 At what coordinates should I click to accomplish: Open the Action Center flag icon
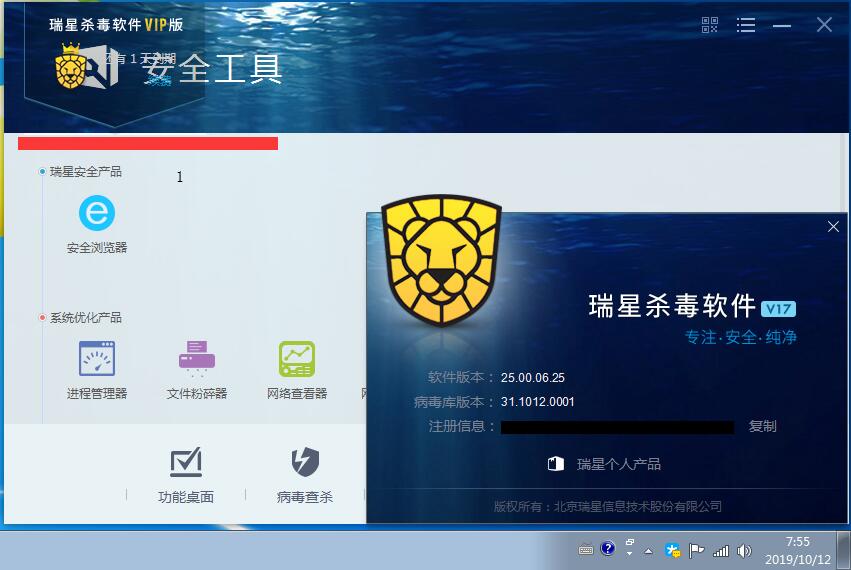[x=696, y=551]
